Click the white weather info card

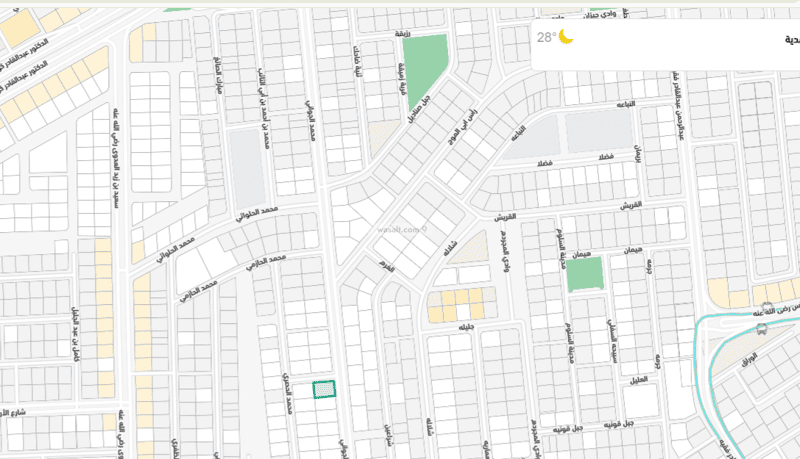click(x=665, y=44)
